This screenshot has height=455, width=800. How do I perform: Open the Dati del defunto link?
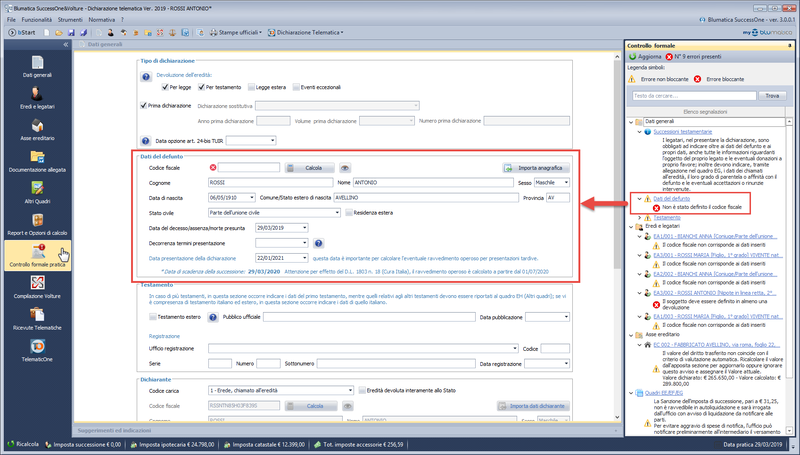pos(671,198)
